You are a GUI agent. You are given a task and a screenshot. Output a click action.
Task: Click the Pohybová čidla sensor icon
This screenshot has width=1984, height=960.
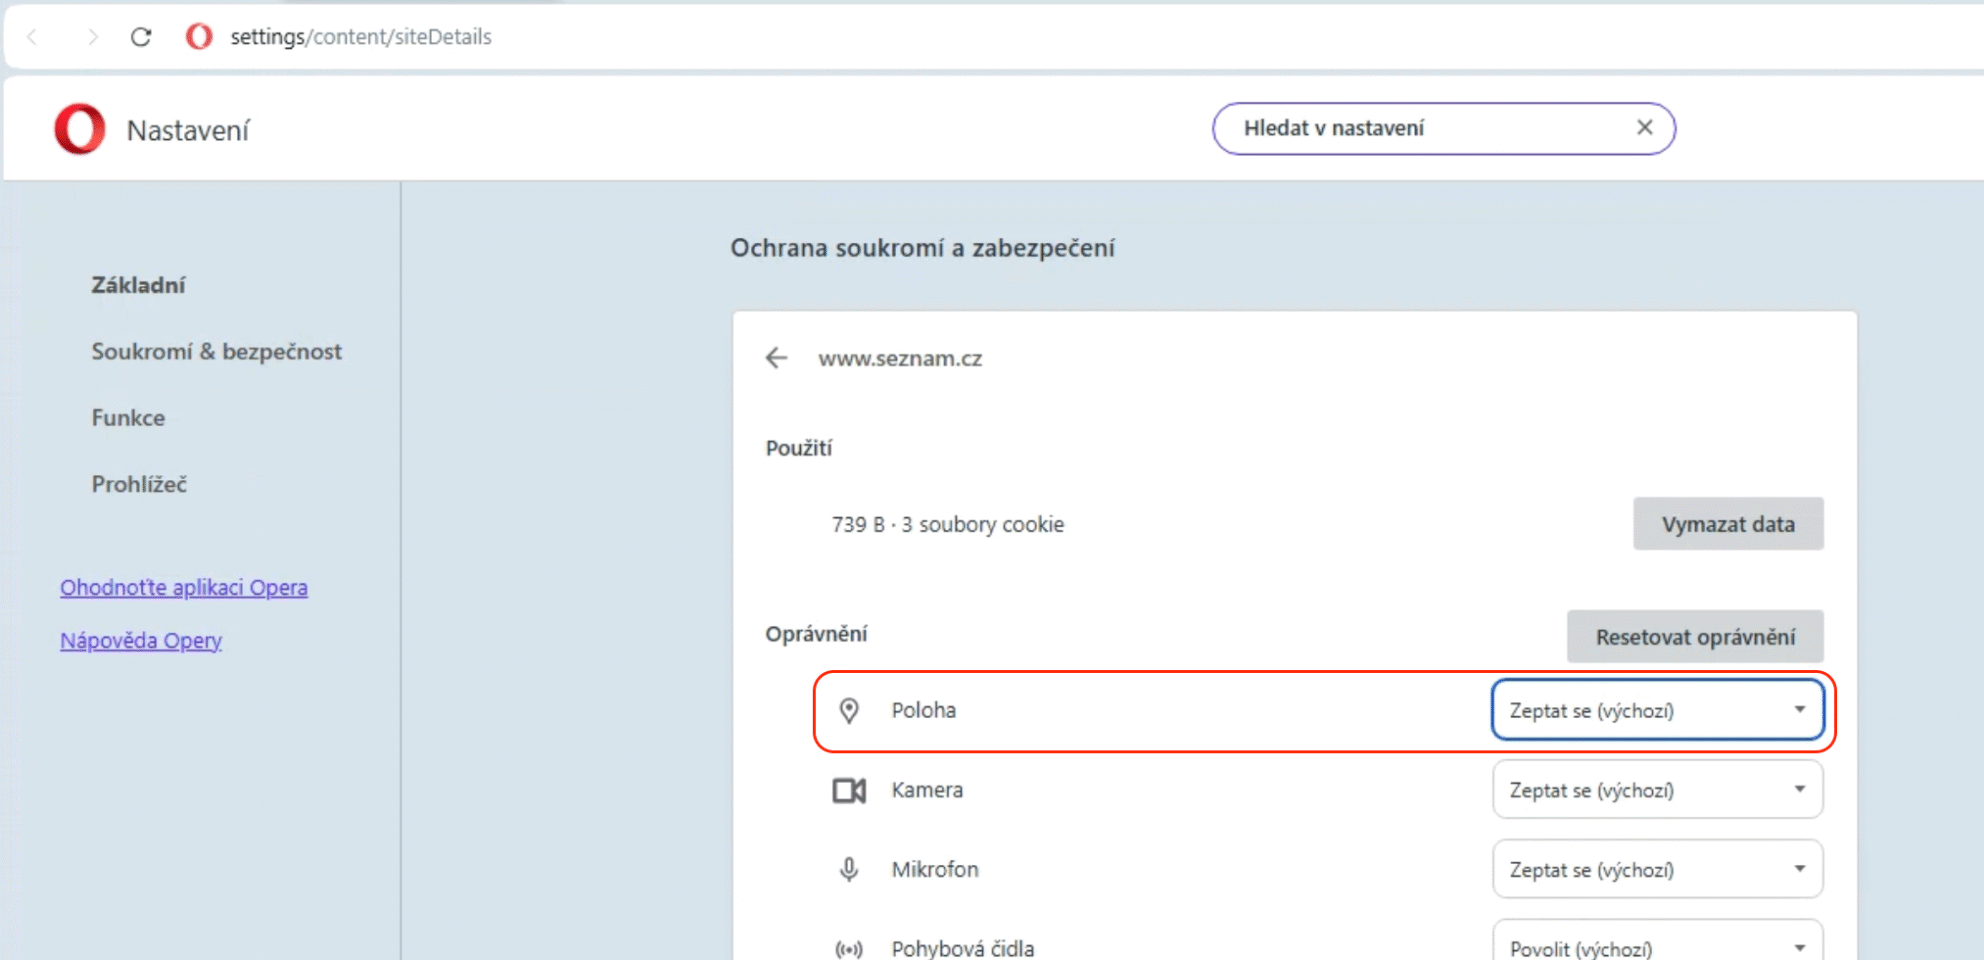(849, 948)
